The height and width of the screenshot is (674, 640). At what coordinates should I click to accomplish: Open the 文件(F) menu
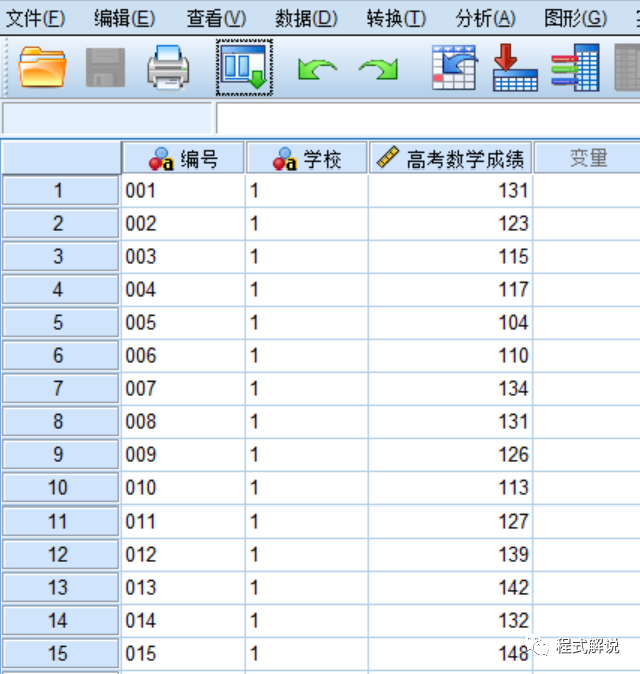36,18
